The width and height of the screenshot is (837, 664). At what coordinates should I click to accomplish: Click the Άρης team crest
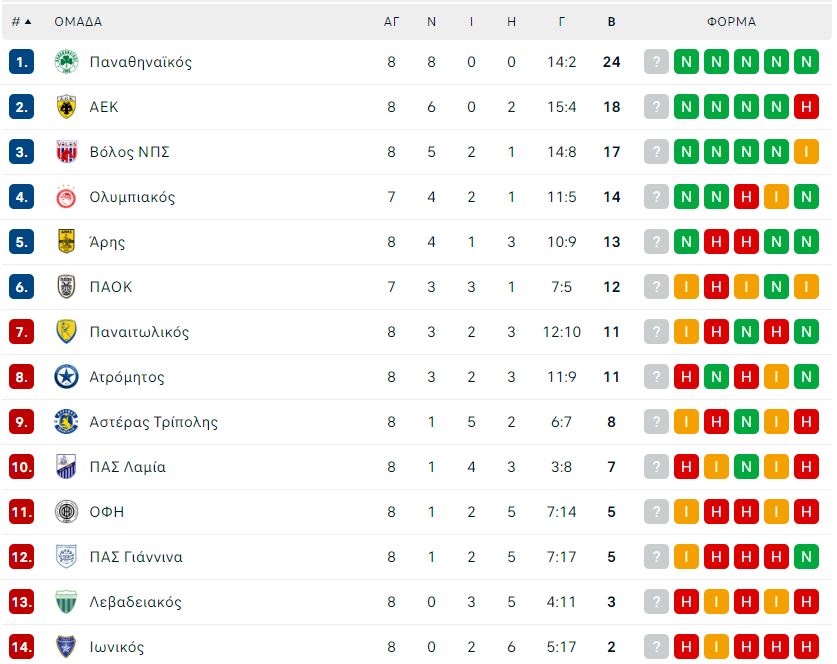click(x=67, y=242)
